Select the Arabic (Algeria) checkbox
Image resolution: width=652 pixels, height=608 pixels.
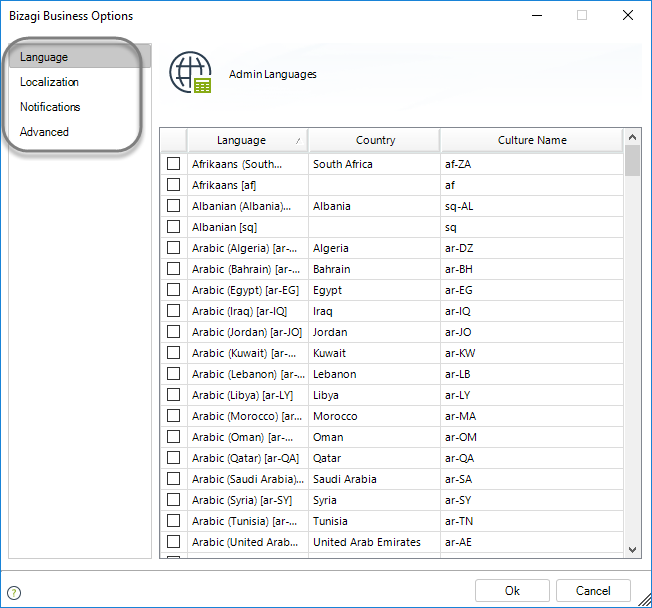coord(173,247)
